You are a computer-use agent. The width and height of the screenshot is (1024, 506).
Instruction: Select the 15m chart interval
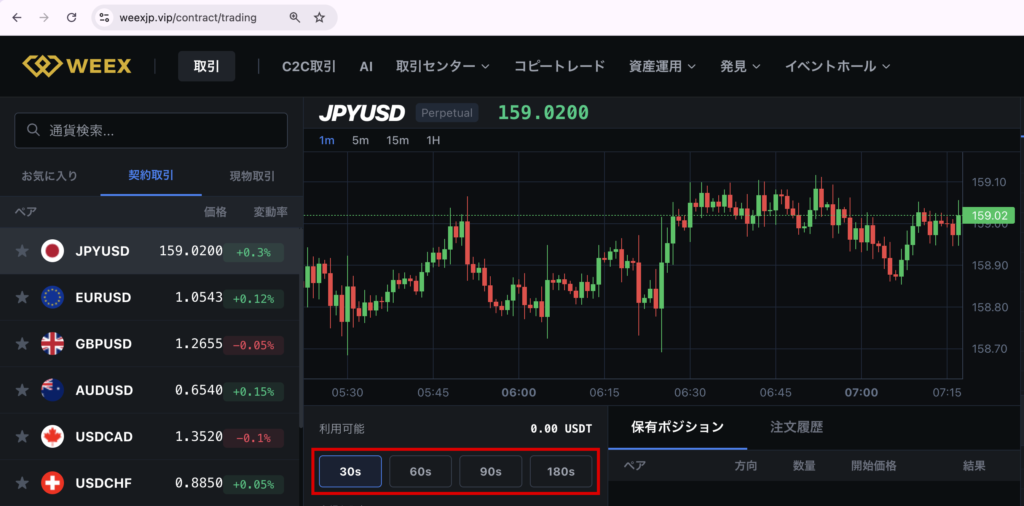tap(398, 140)
